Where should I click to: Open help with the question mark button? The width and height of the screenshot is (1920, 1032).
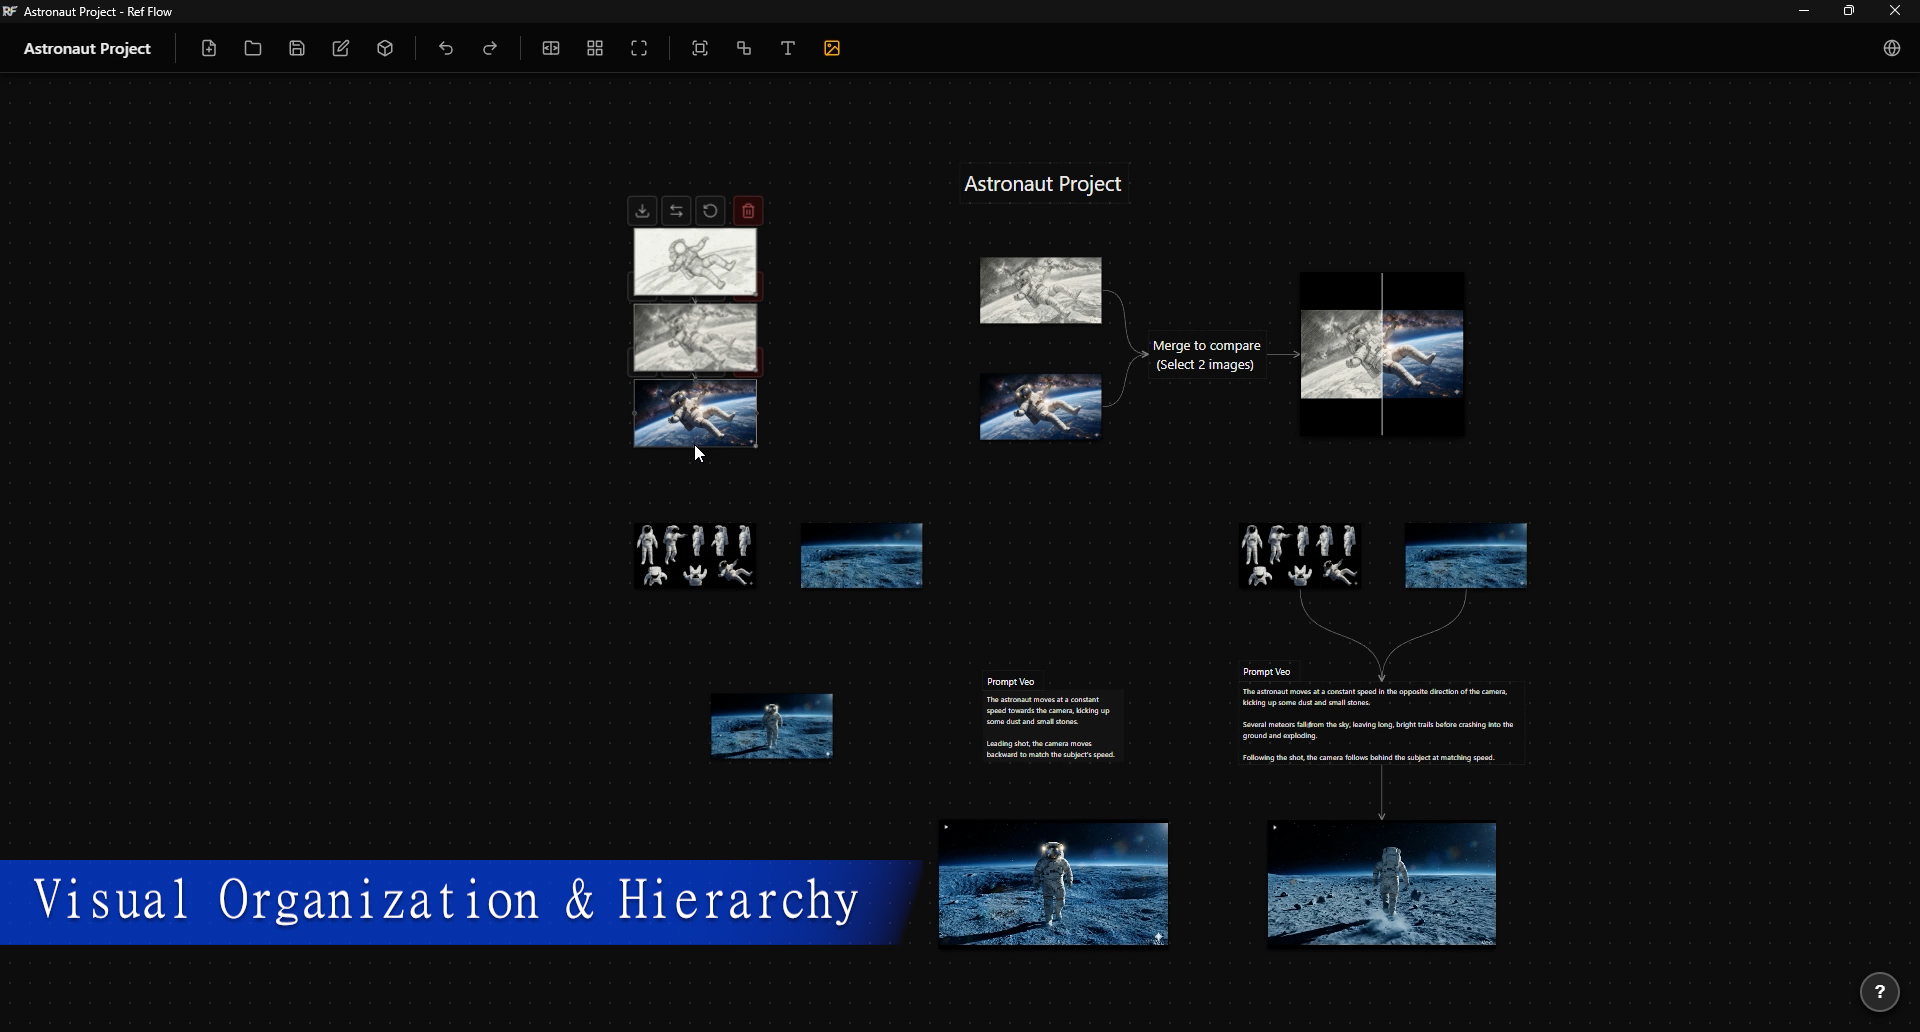[x=1880, y=992]
